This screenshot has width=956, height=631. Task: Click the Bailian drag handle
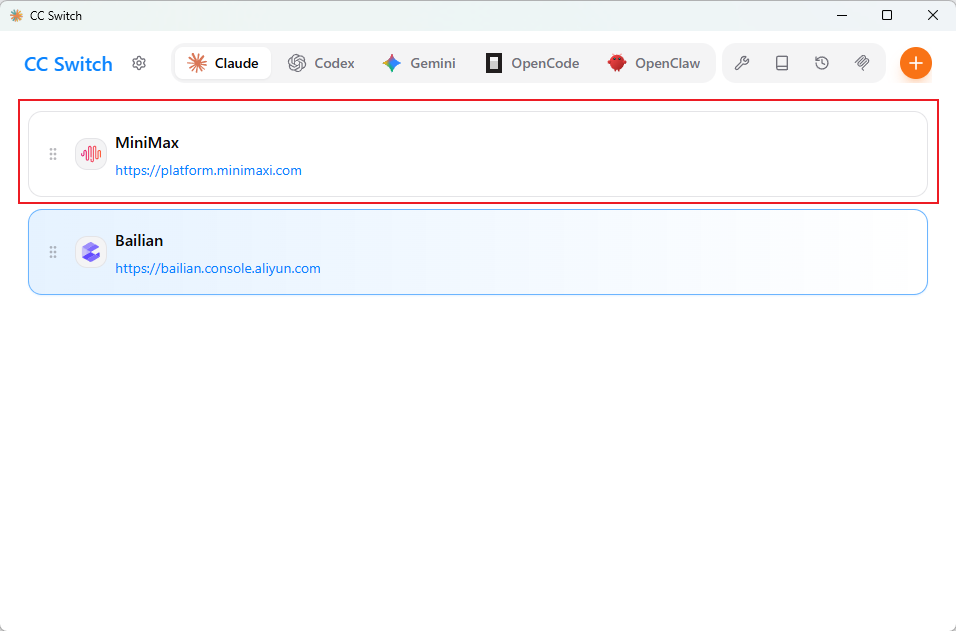pyautogui.click(x=53, y=252)
